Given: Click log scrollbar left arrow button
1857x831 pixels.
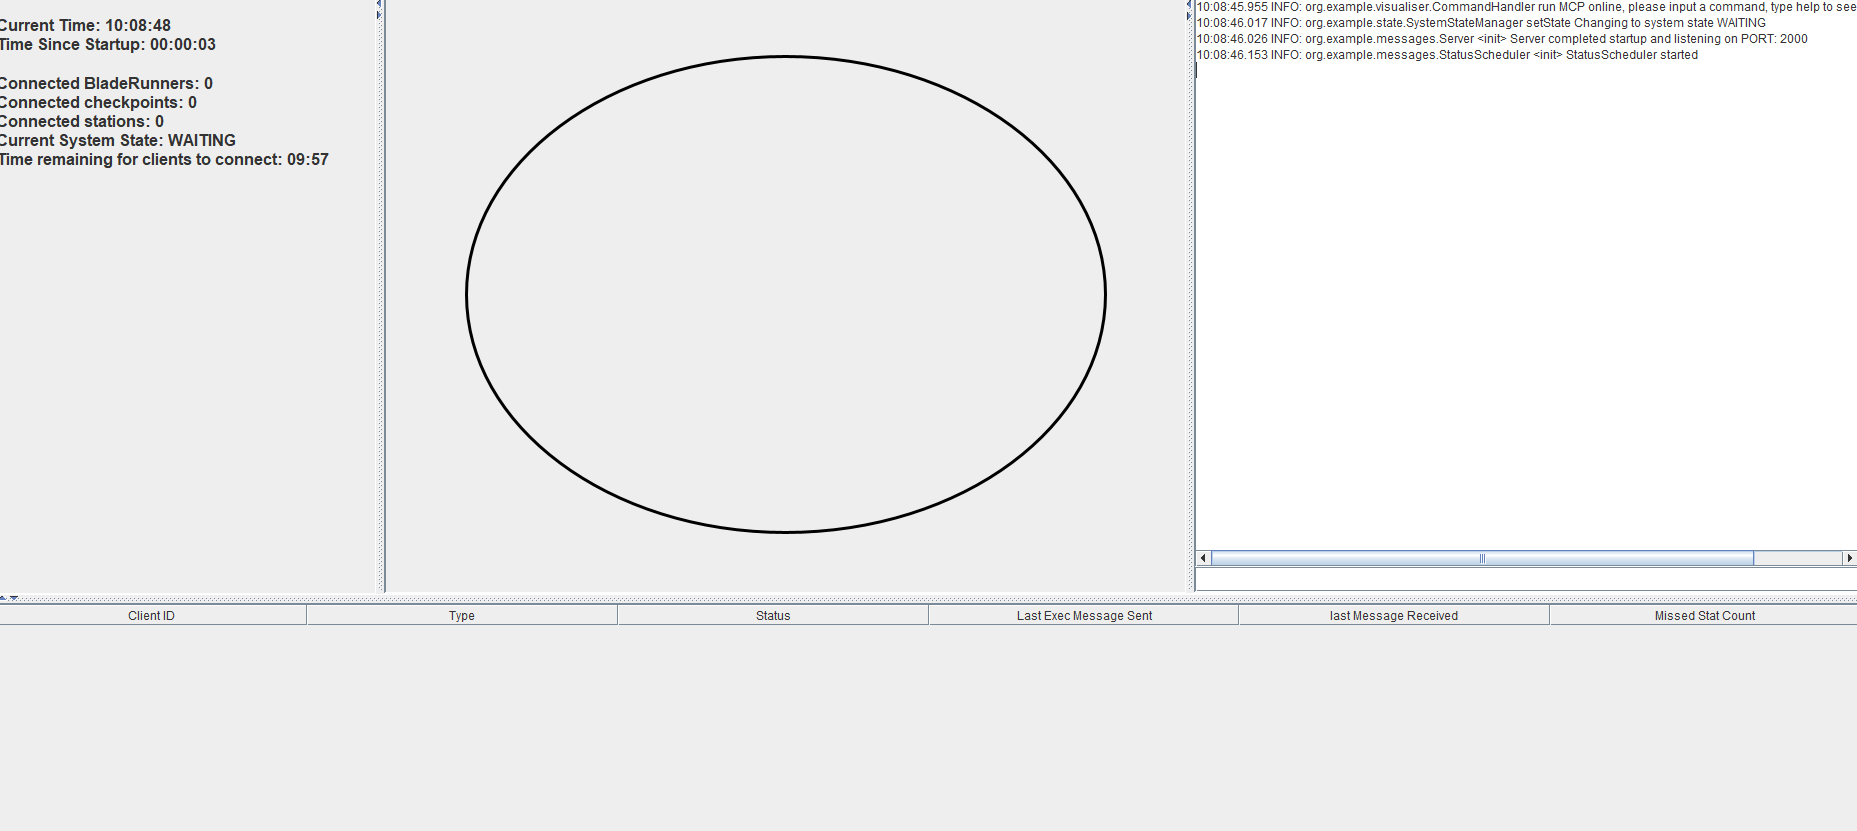Looking at the screenshot, I should (x=1203, y=558).
